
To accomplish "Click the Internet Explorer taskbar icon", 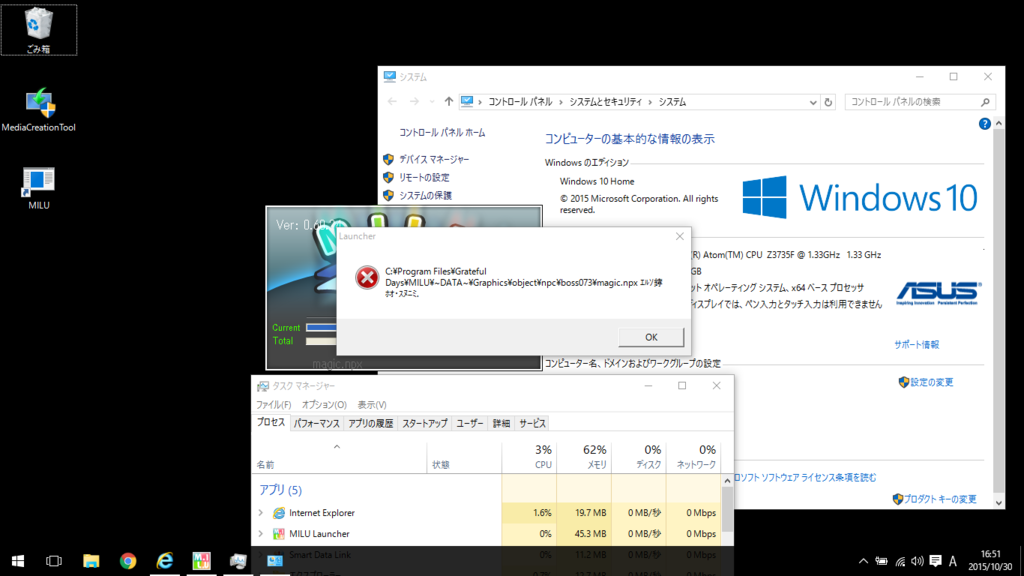I will [165, 561].
